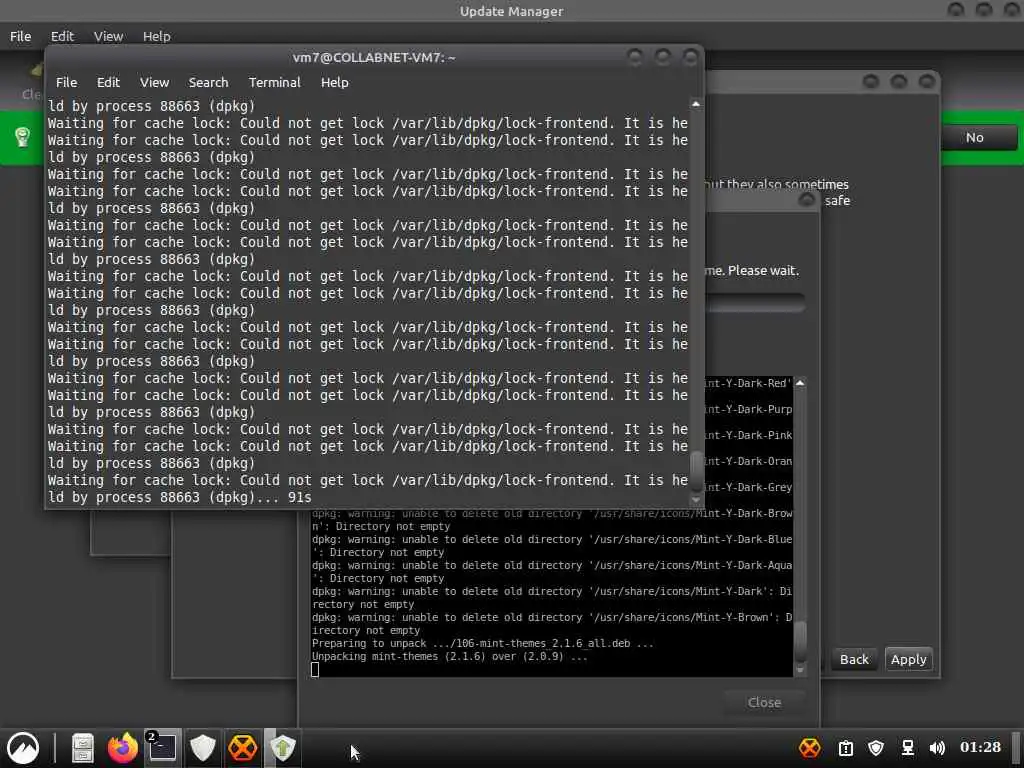
Task: Open the Terminal menu in terminal window
Action: coord(274,82)
